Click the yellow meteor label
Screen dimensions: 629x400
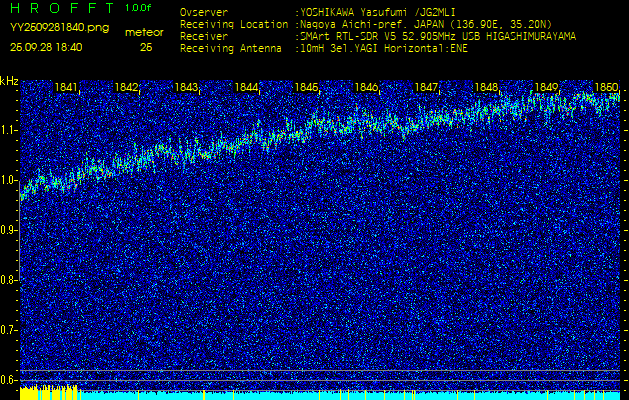[146, 32]
